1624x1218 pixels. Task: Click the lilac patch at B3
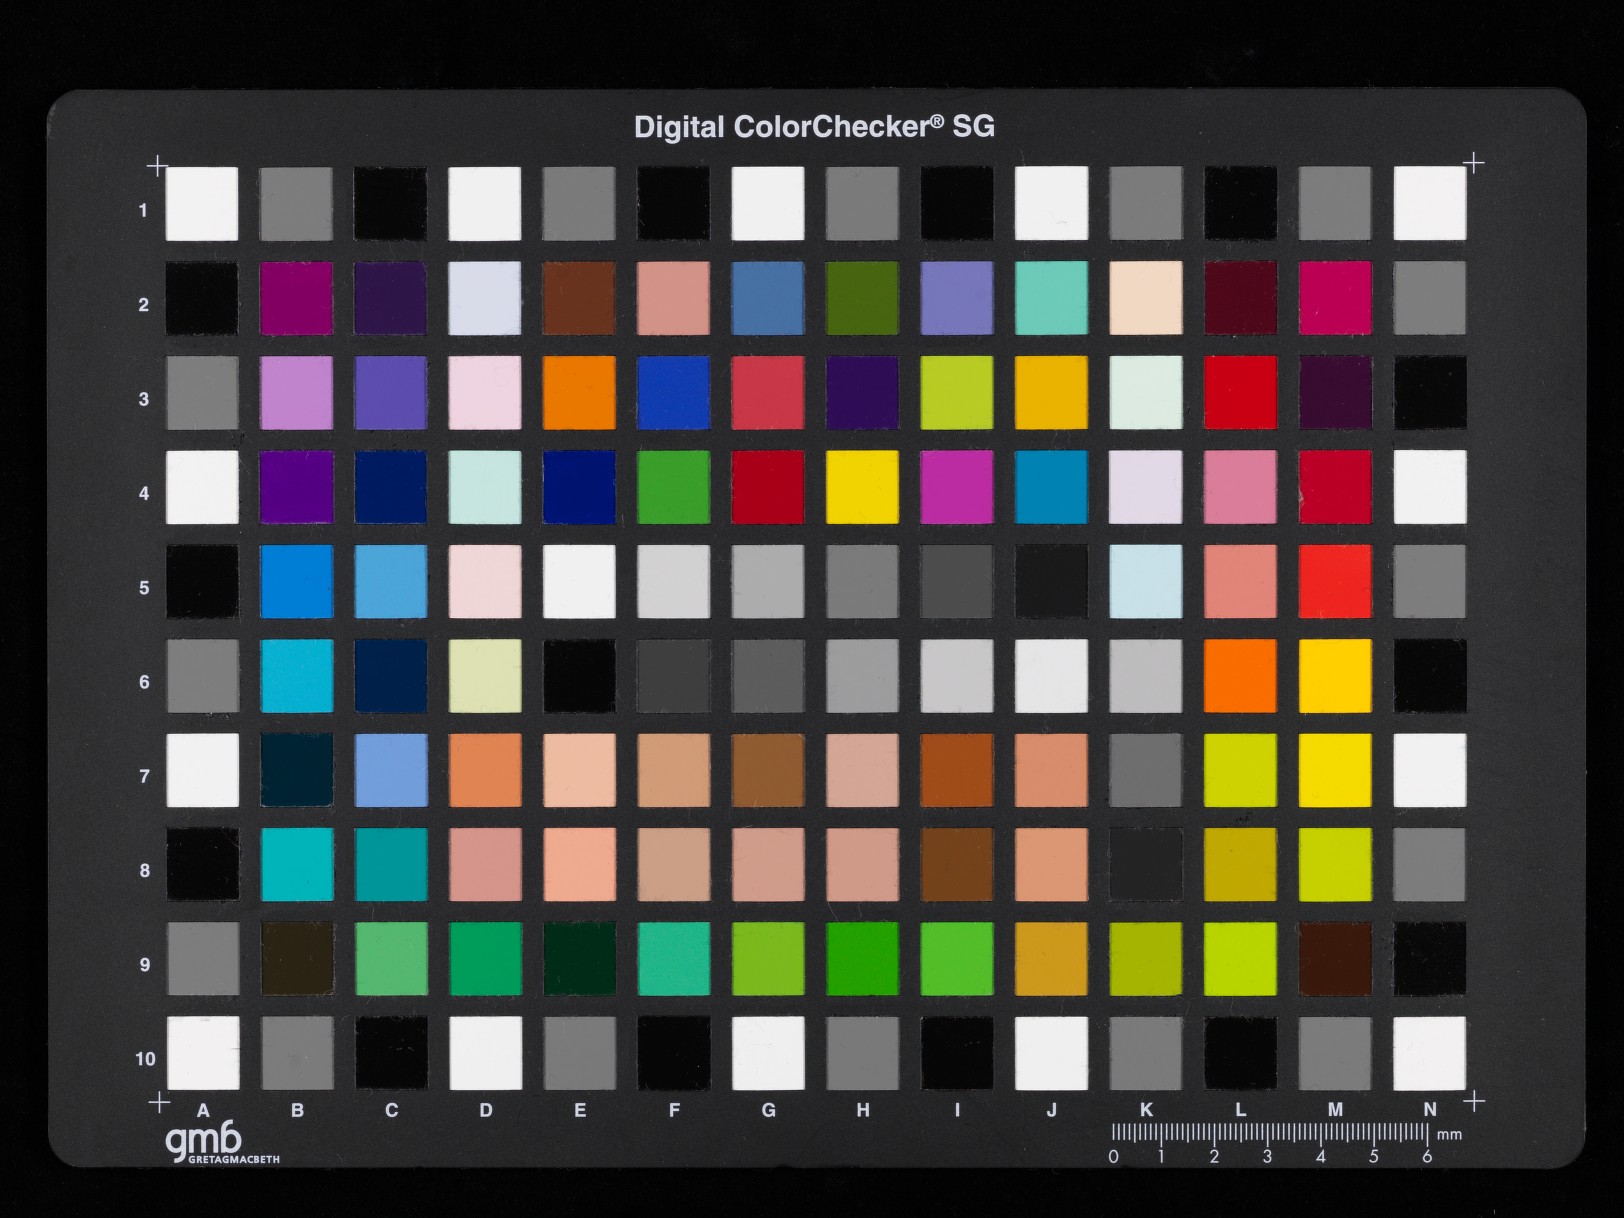coord(296,393)
